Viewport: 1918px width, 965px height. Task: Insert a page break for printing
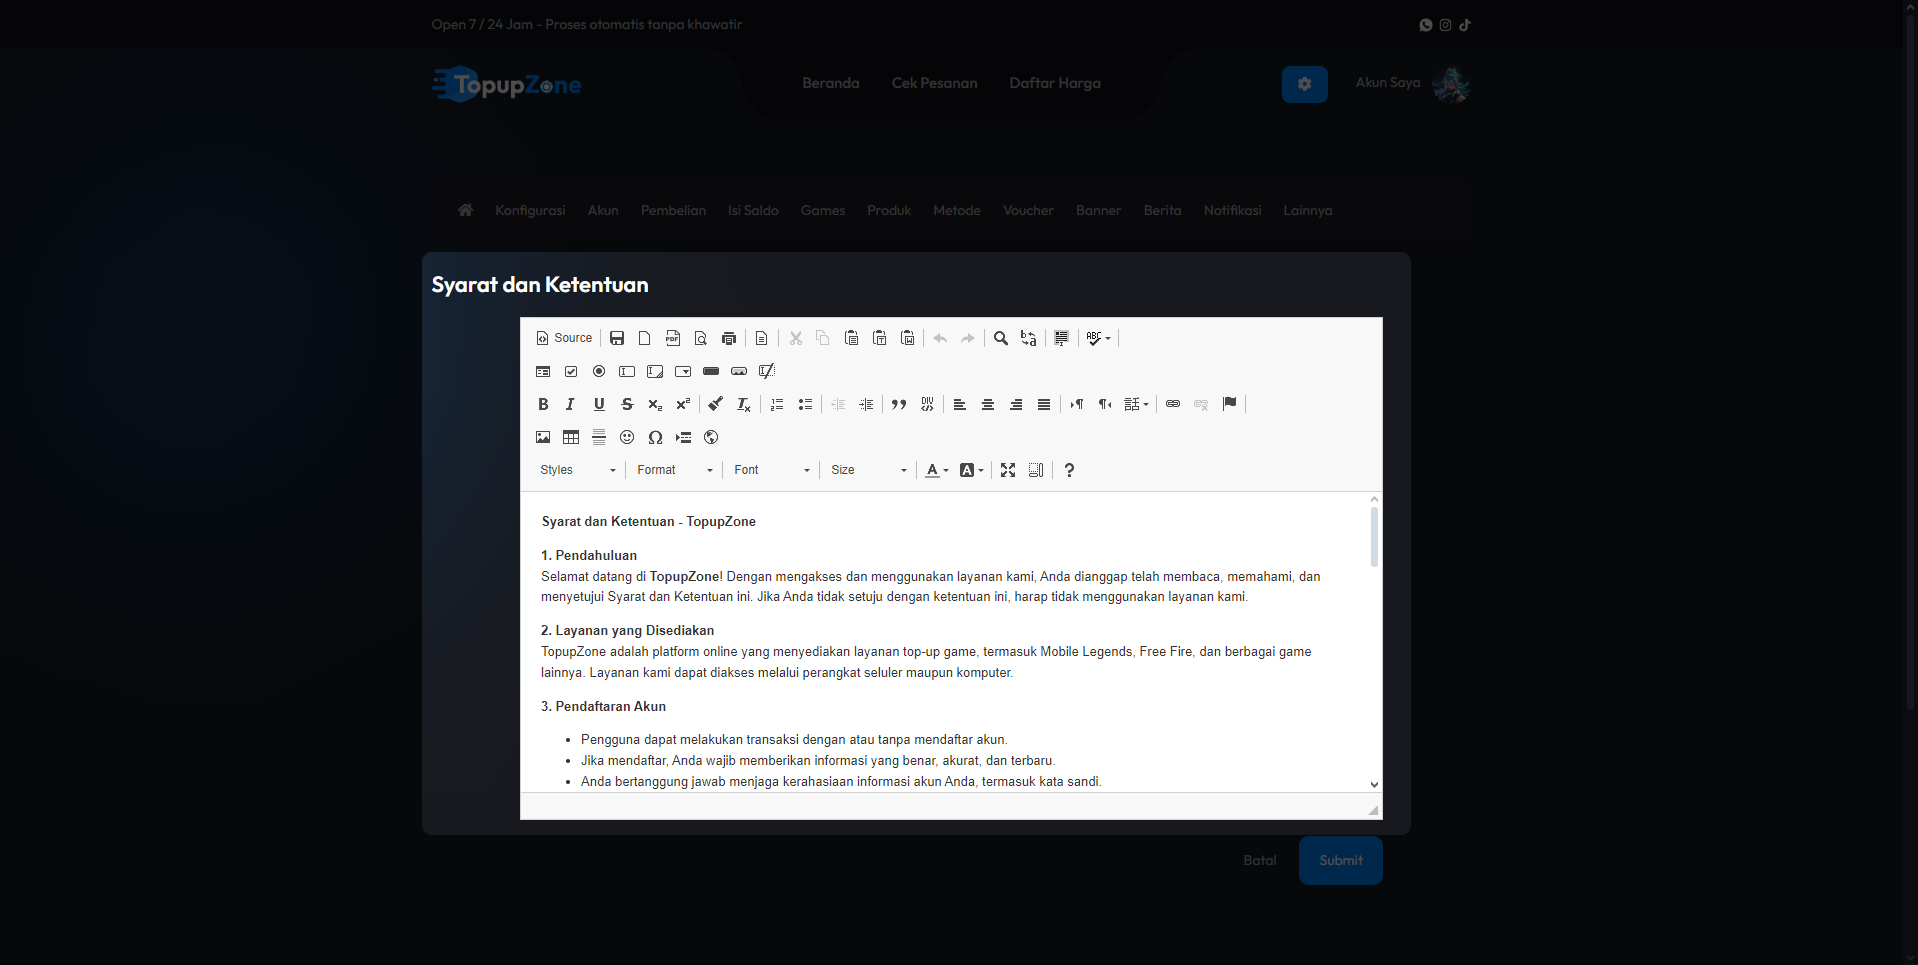click(x=683, y=437)
